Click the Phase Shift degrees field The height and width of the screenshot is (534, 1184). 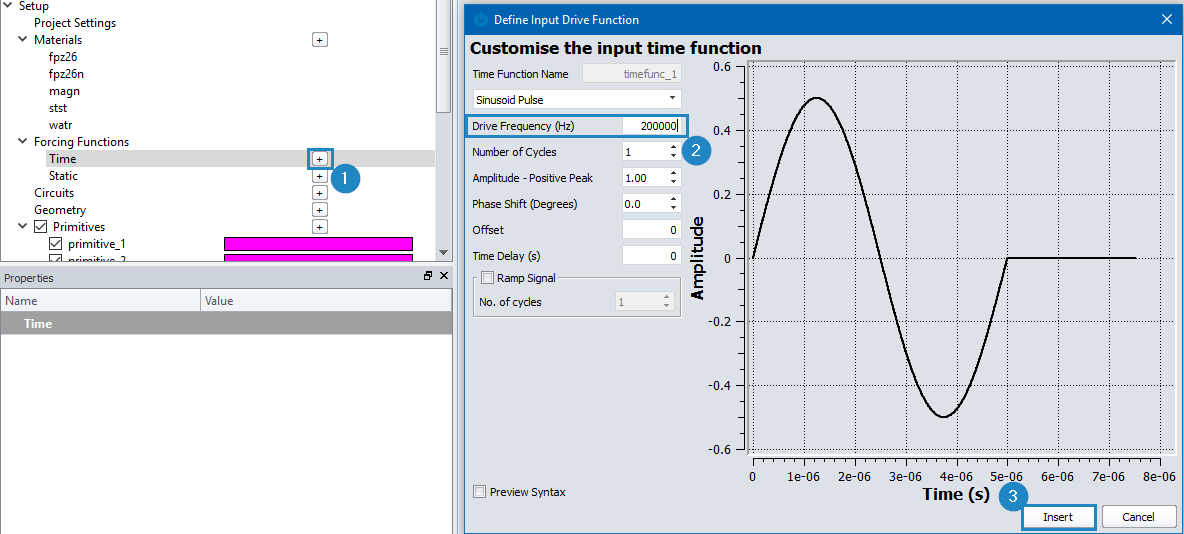(645, 204)
